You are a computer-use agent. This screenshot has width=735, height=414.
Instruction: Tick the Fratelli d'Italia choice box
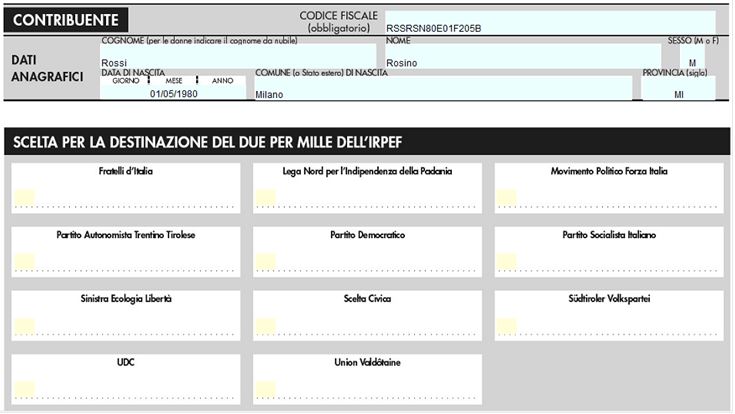25,197
